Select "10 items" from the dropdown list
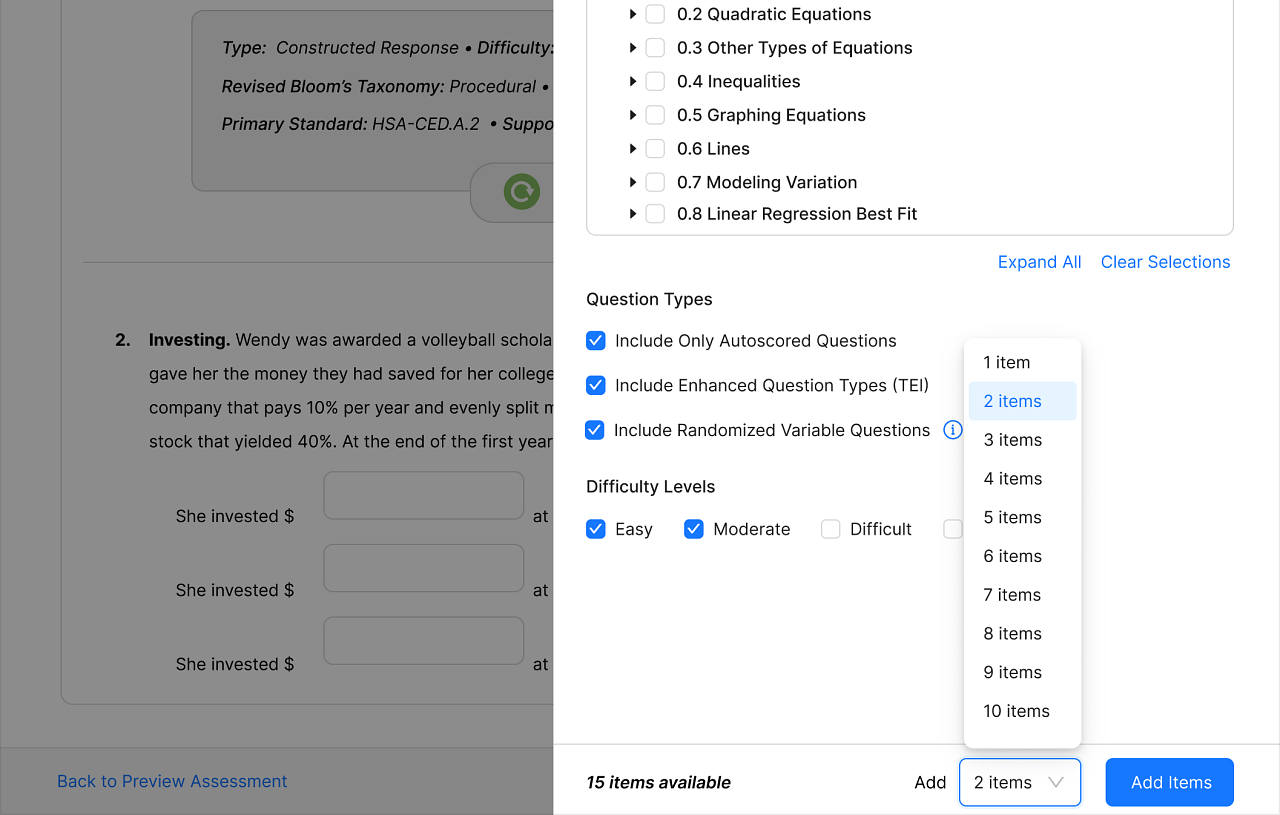The image size is (1280, 815). (1016, 711)
